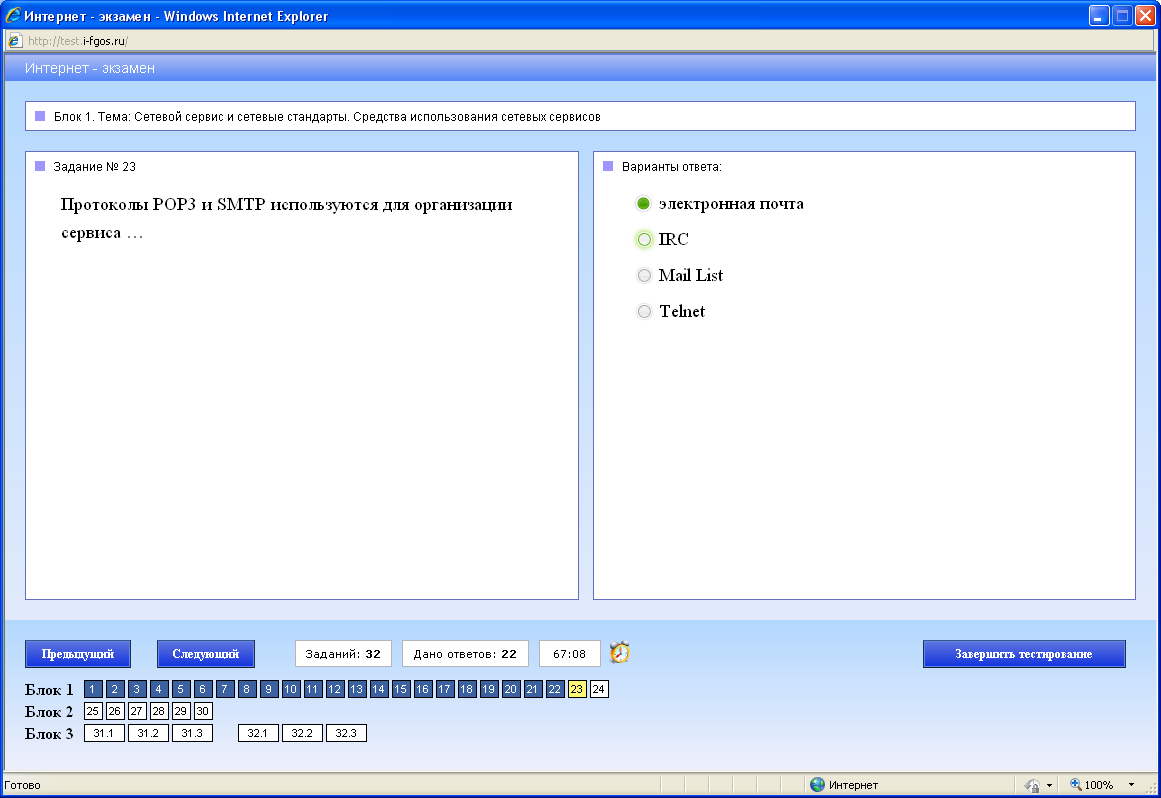Open the zoom level 100% dropdown arrow
Image resolution: width=1161 pixels, height=798 pixels.
[x=1131, y=785]
